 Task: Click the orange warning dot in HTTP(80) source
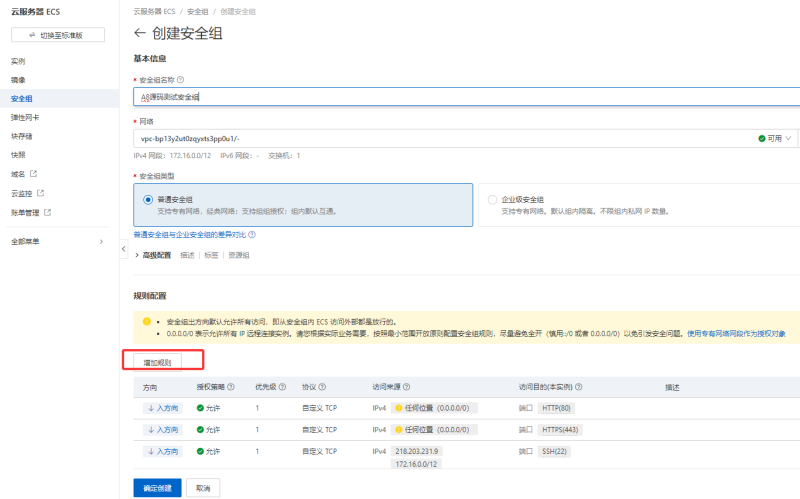coord(399,408)
